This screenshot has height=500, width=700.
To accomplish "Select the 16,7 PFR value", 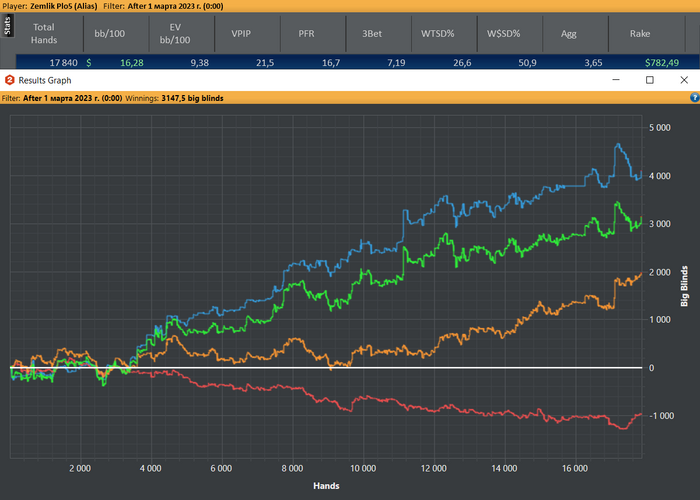I will coord(331,62).
